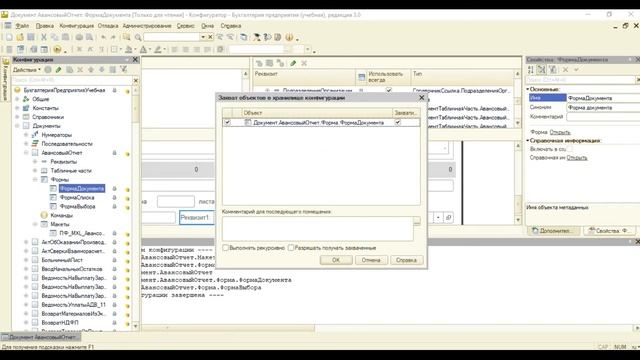Click the orange Help info toolbar icon
Viewport: 640px width, 360px height.
point(289,37)
